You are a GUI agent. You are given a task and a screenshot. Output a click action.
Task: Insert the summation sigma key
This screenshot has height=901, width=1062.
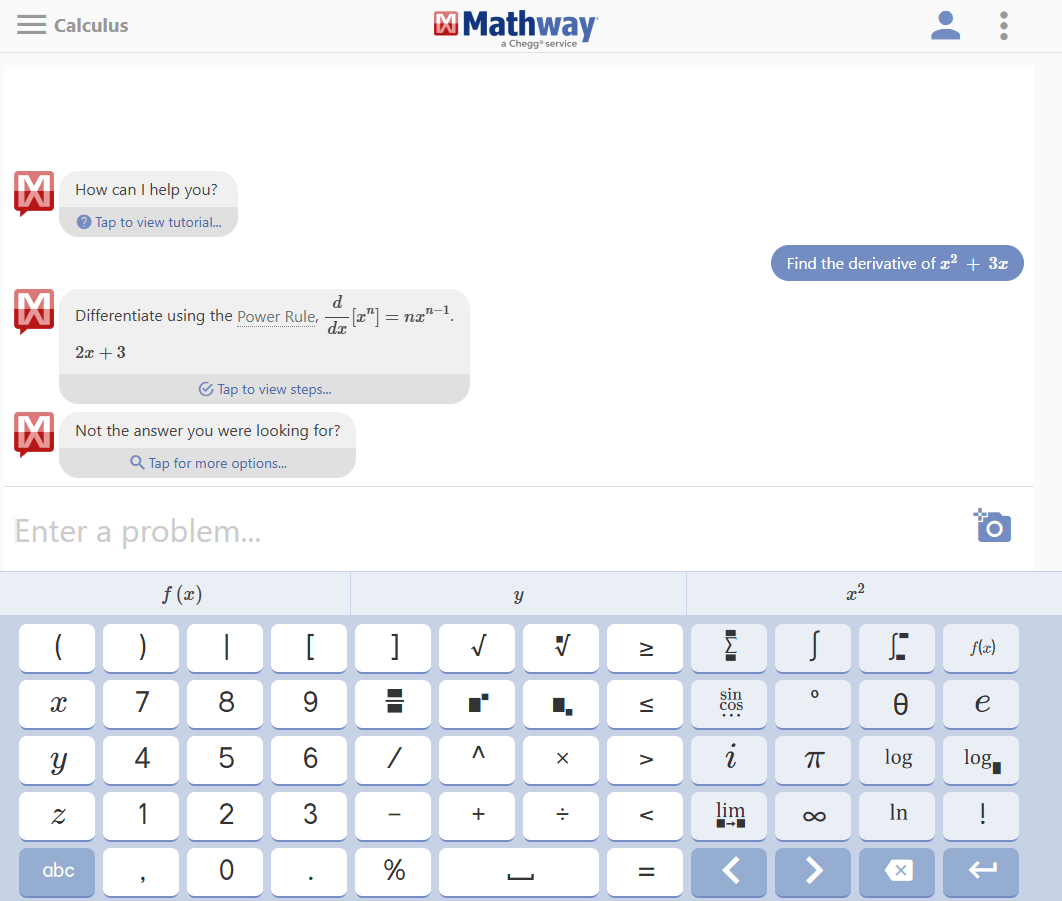click(729, 648)
